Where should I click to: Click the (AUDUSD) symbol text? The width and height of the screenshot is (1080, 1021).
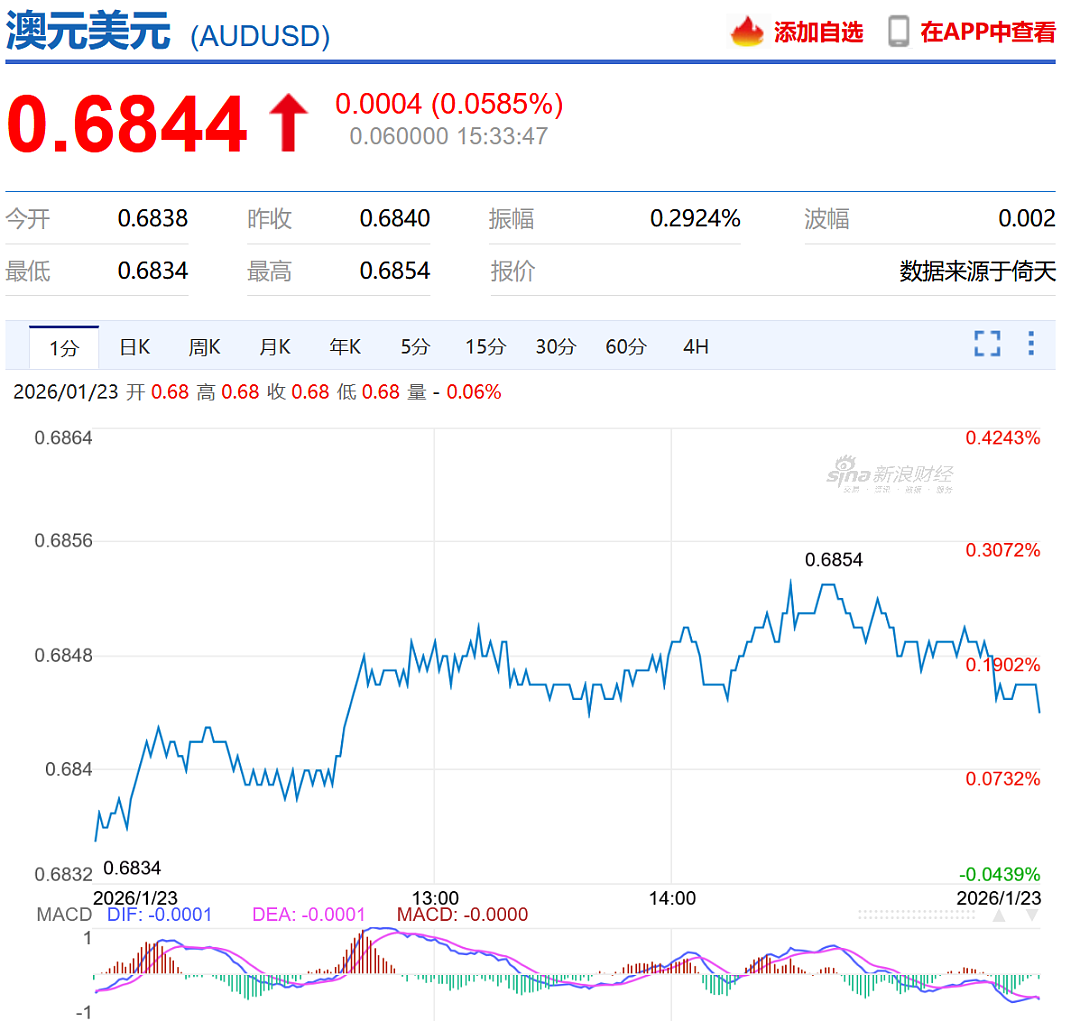[260, 36]
